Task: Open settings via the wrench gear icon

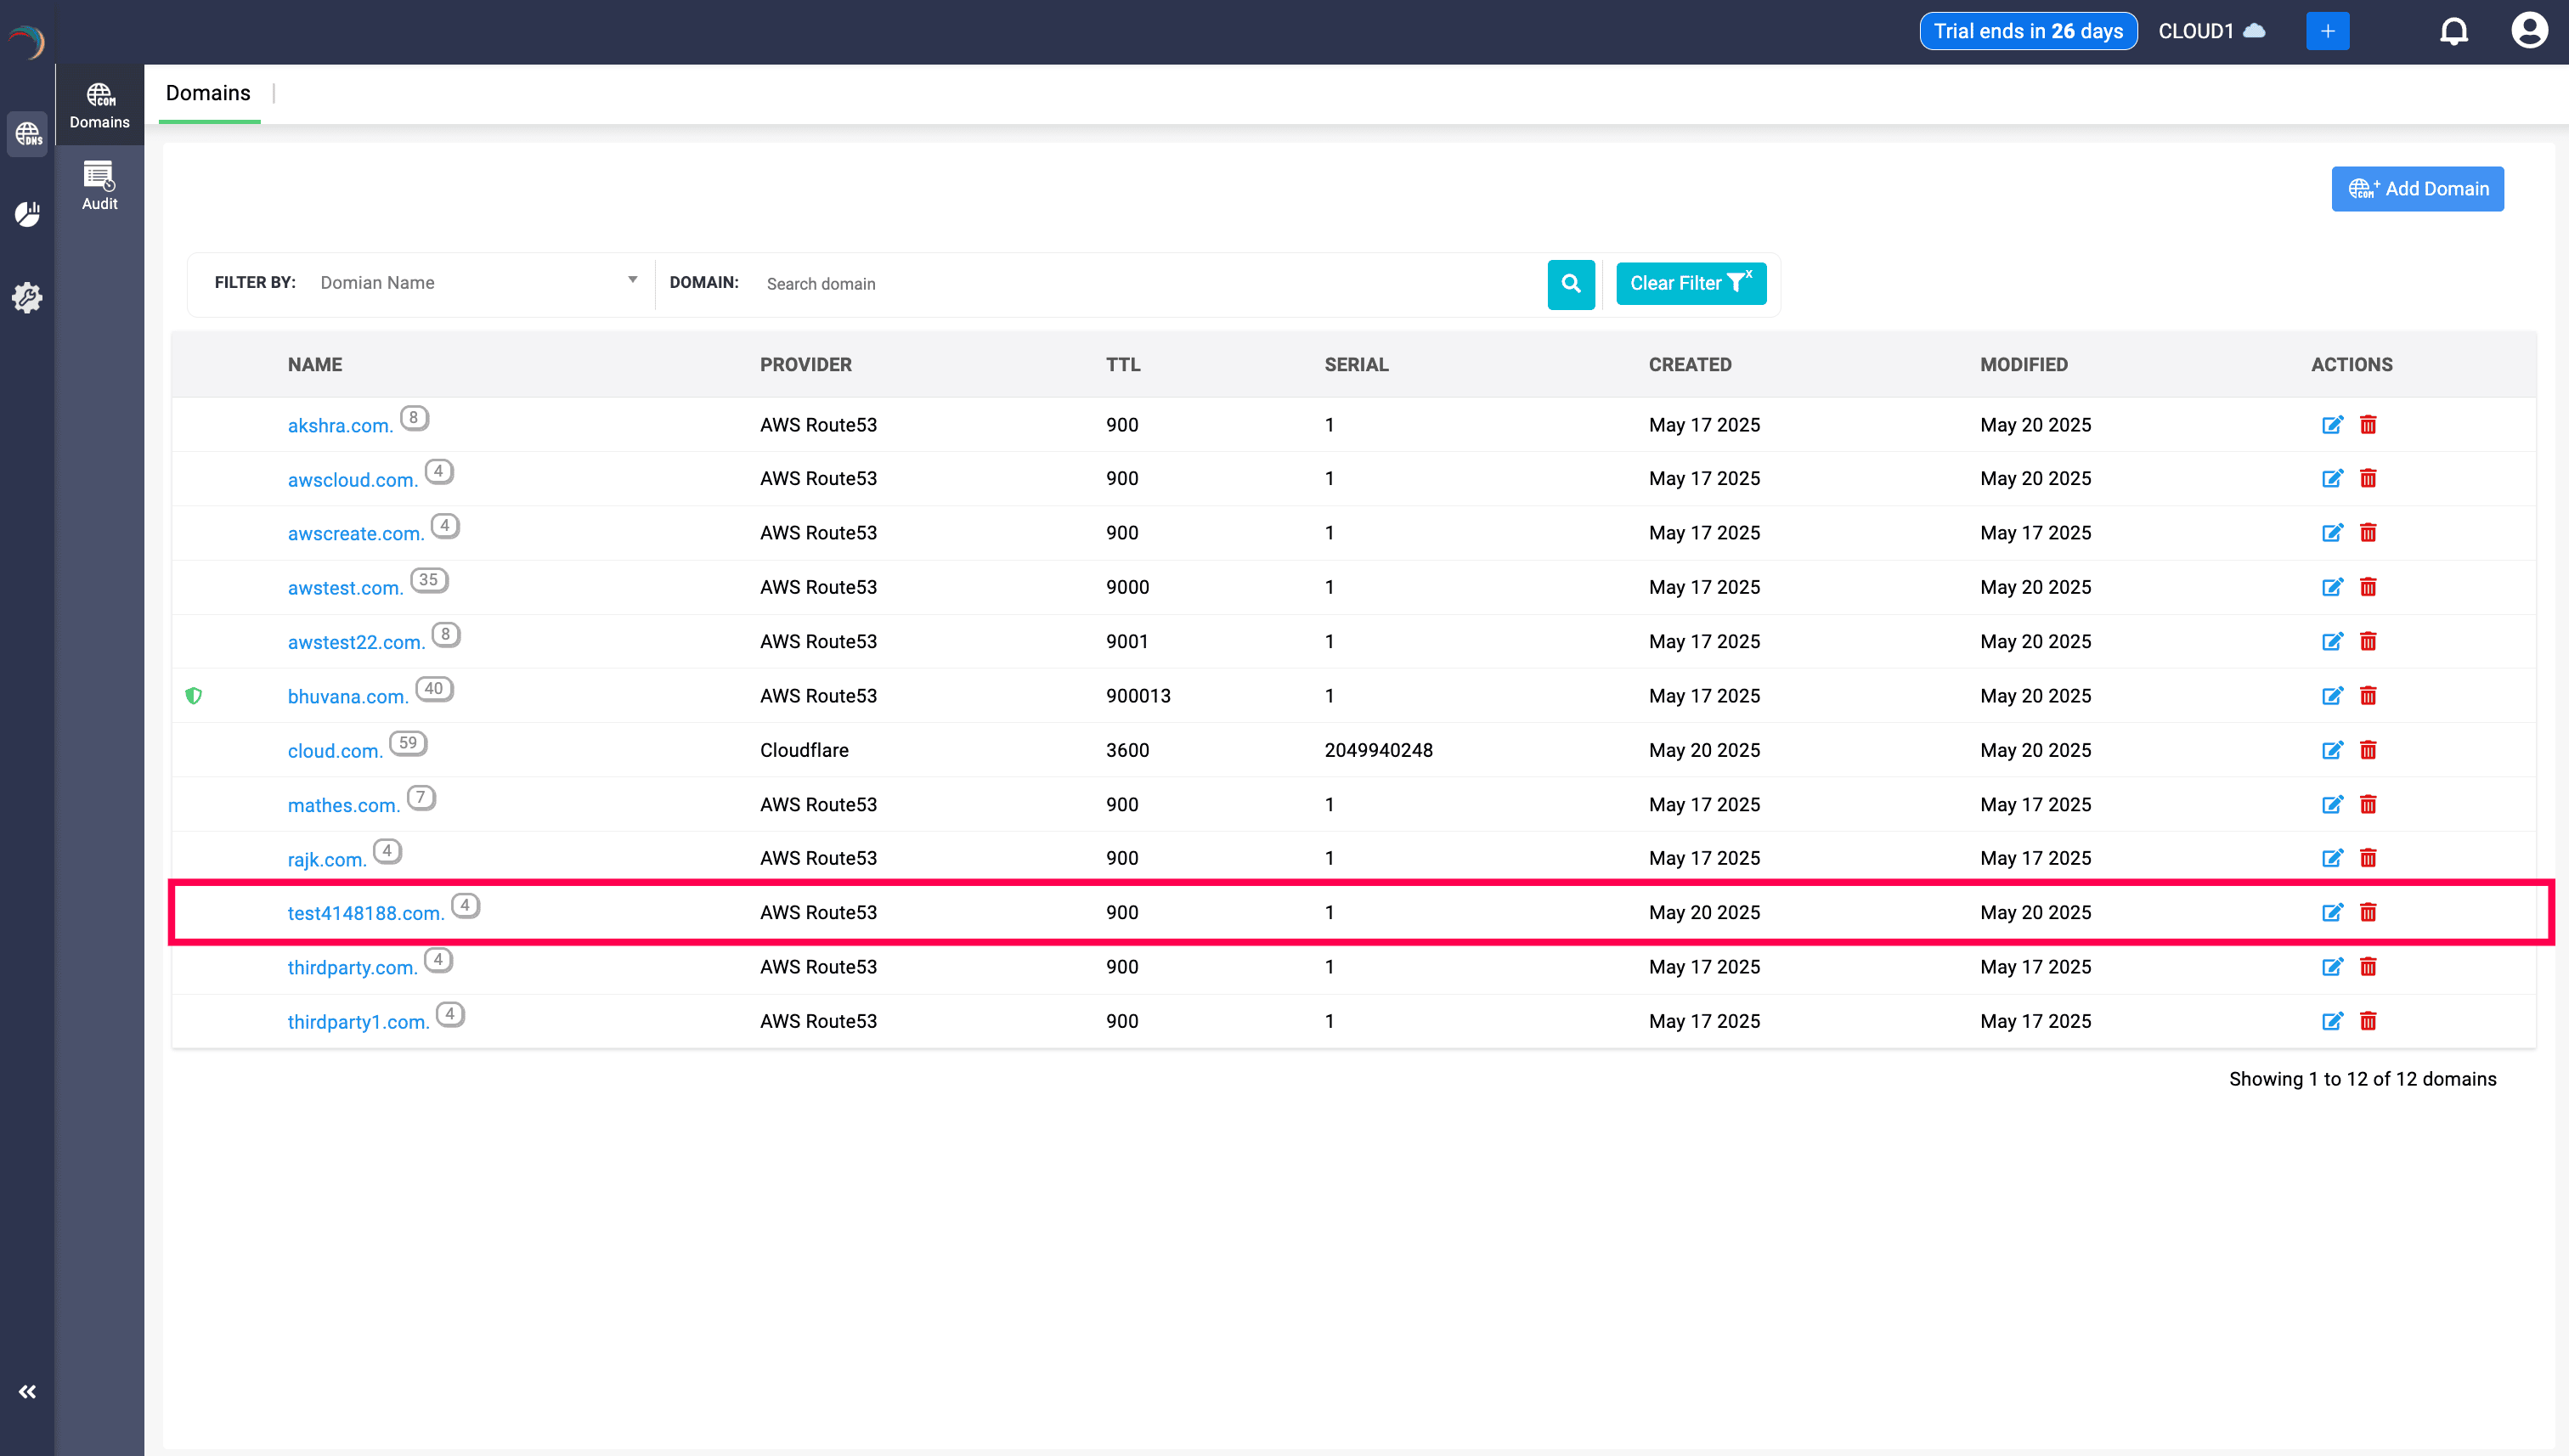Action: pos(27,297)
